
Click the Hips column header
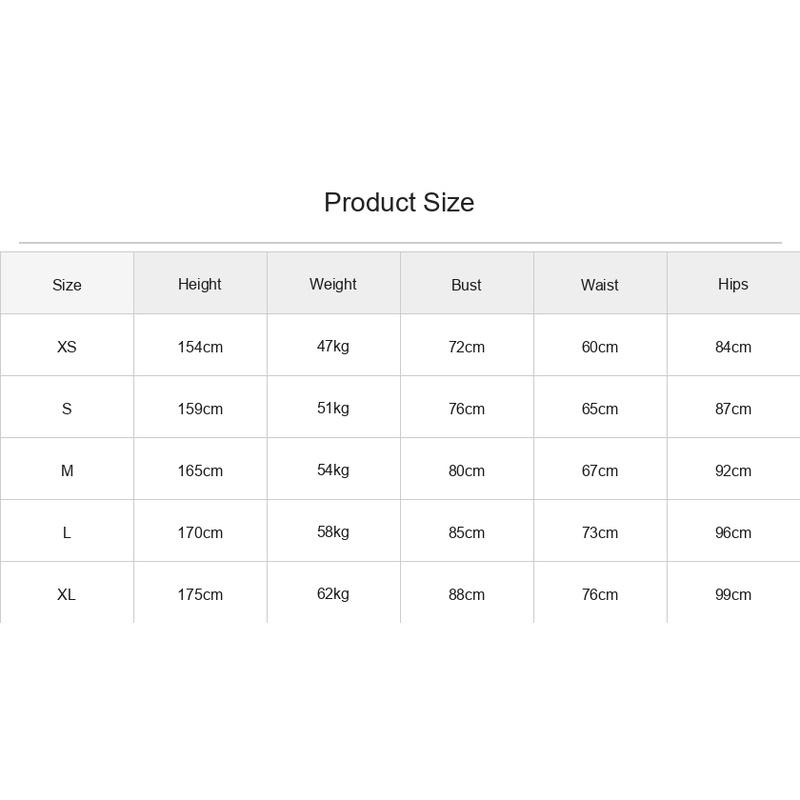[733, 284]
